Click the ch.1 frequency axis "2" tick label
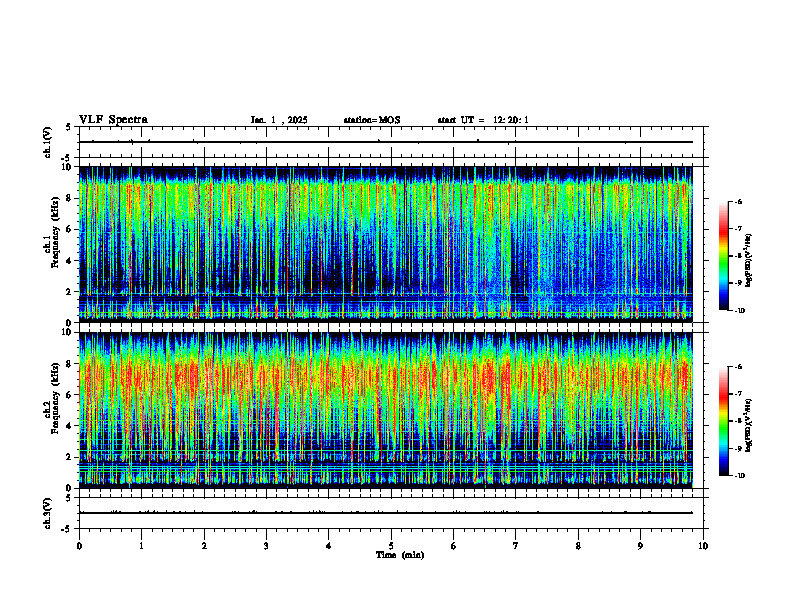 click(70, 292)
